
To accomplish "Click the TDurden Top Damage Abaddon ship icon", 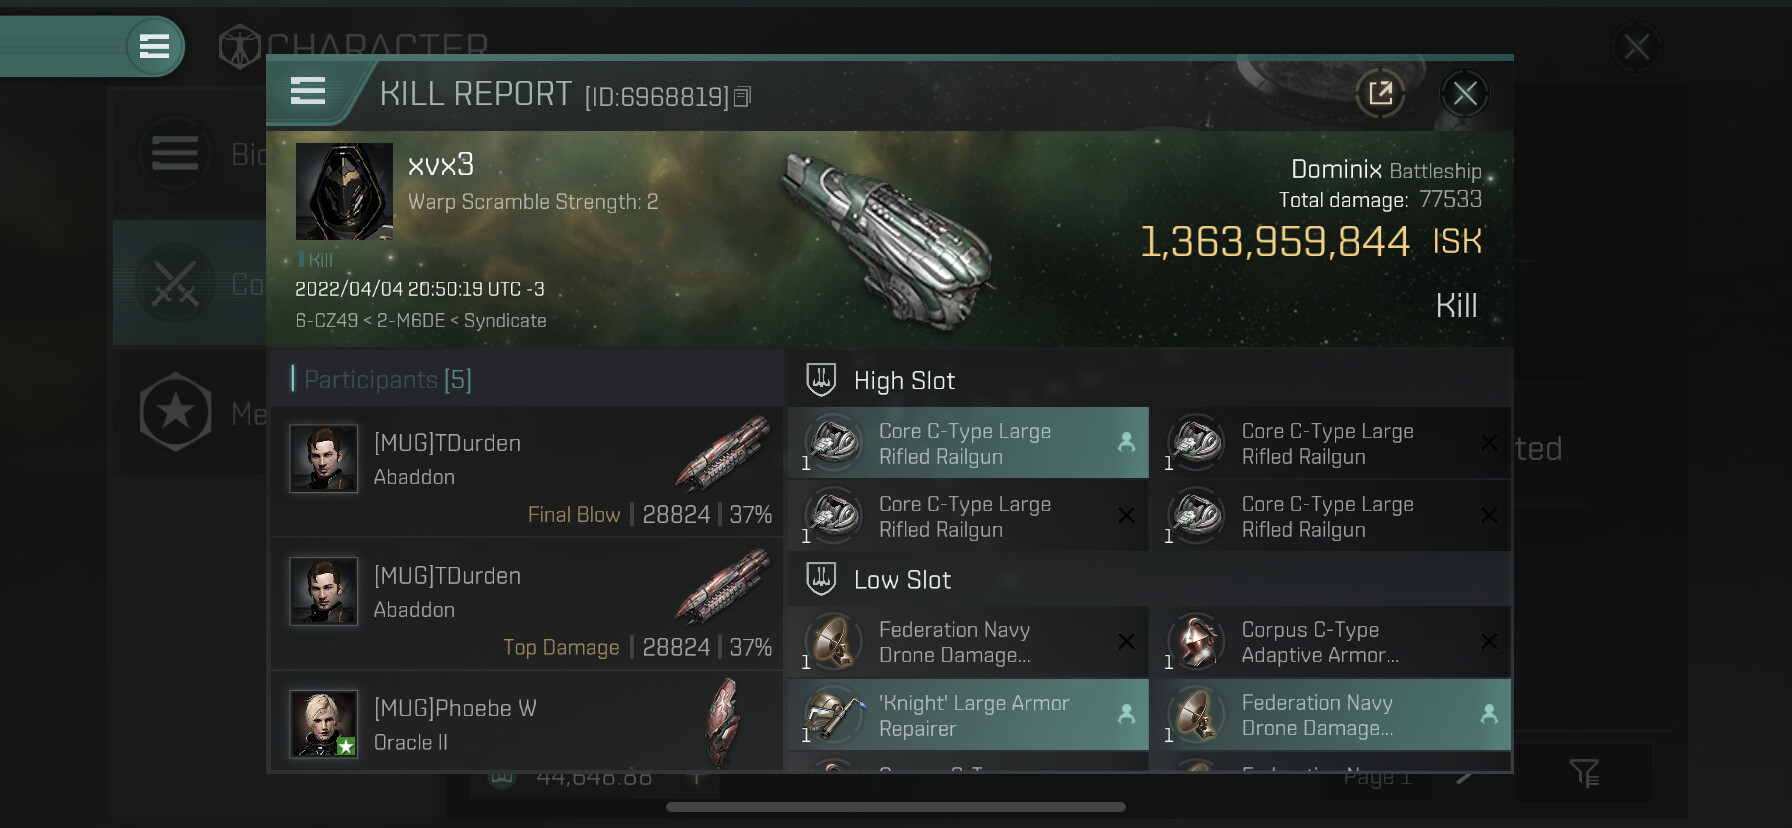I will pyautogui.click(x=723, y=587).
